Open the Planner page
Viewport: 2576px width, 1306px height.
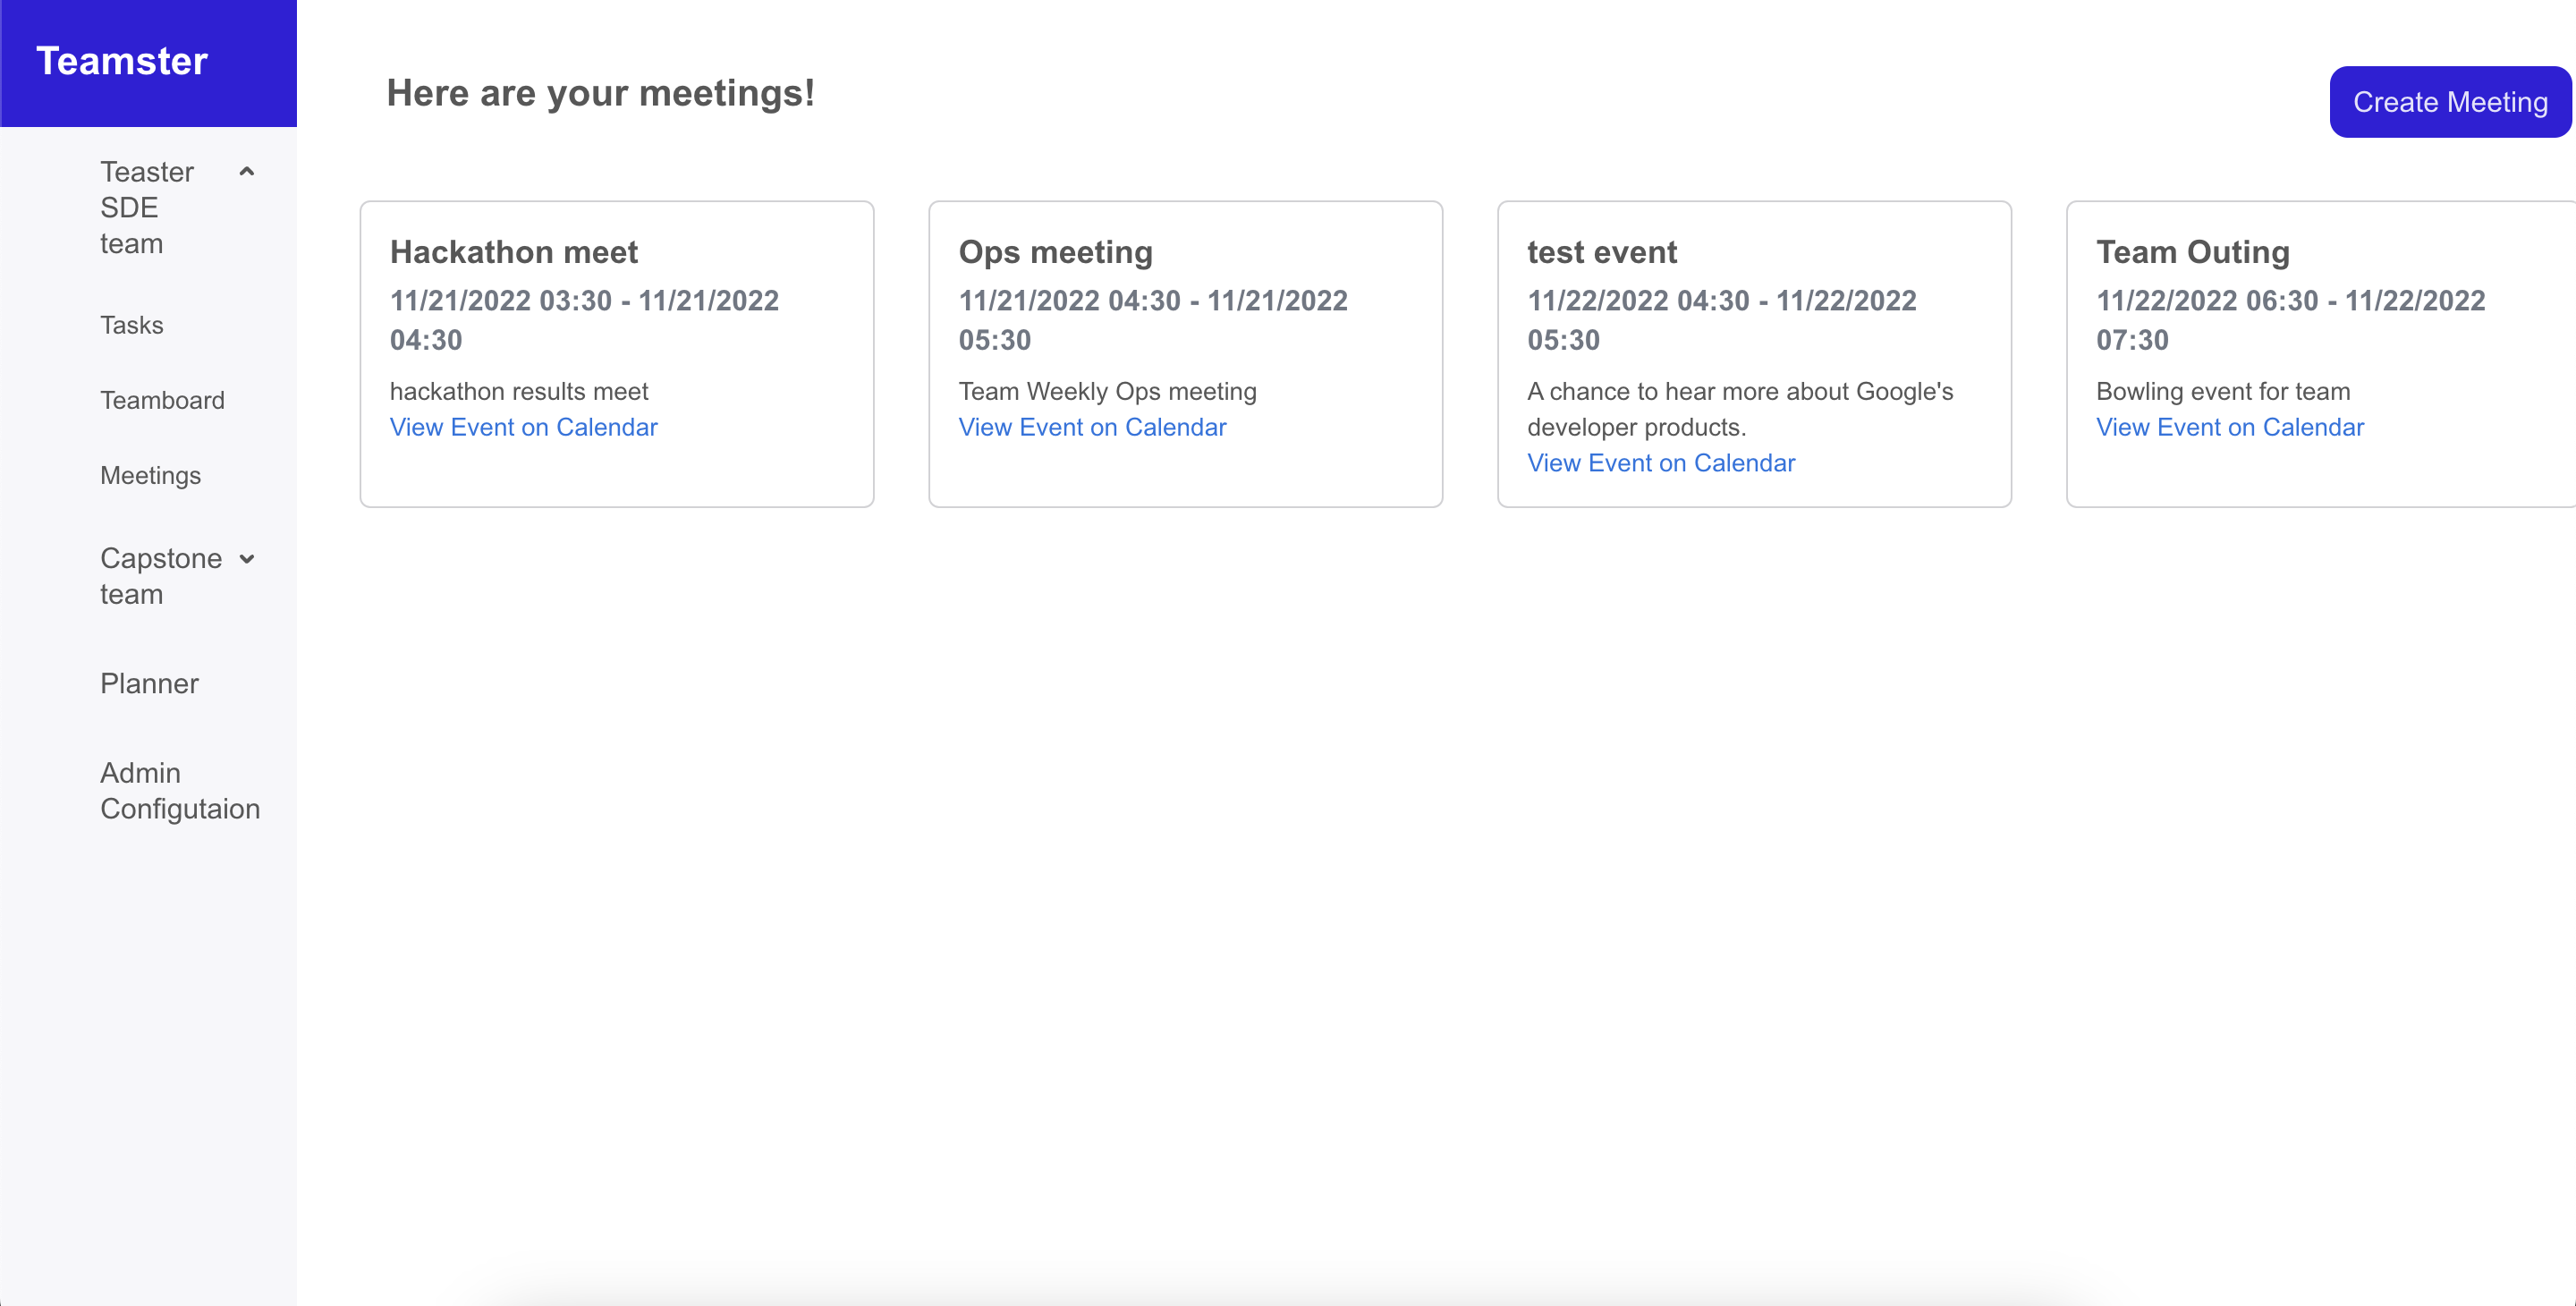(x=149, y=683)
